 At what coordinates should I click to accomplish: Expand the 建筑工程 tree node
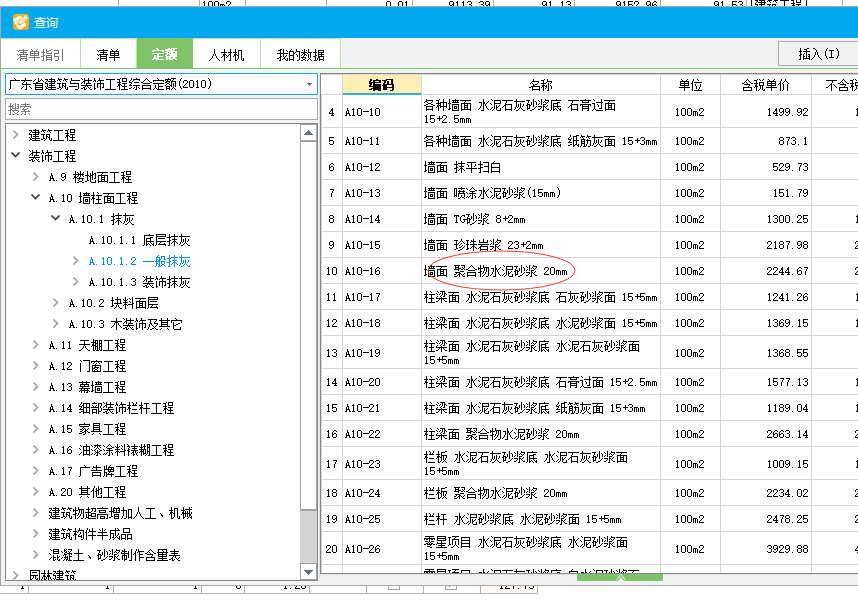click(16, 135)
